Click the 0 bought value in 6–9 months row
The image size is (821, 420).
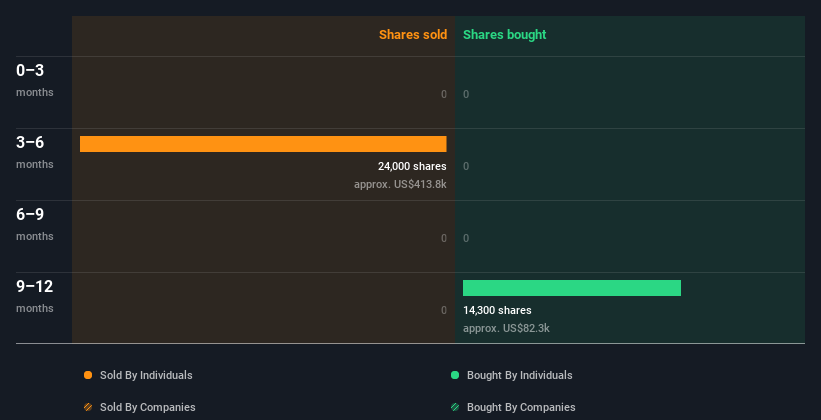(466, 238)
